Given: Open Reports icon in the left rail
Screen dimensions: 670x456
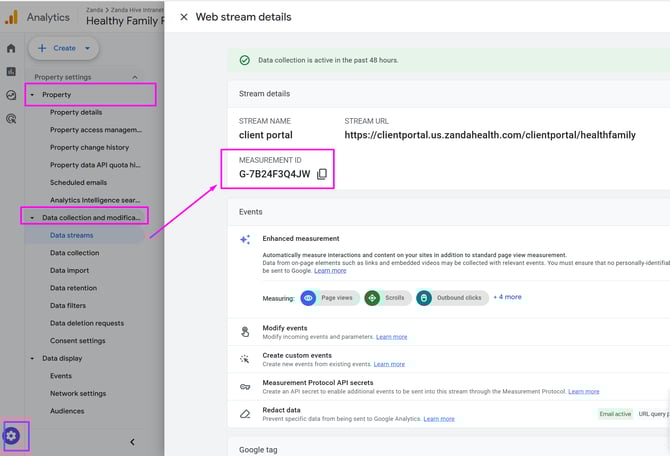Looking at the screenshot, I should click(11, 71).
